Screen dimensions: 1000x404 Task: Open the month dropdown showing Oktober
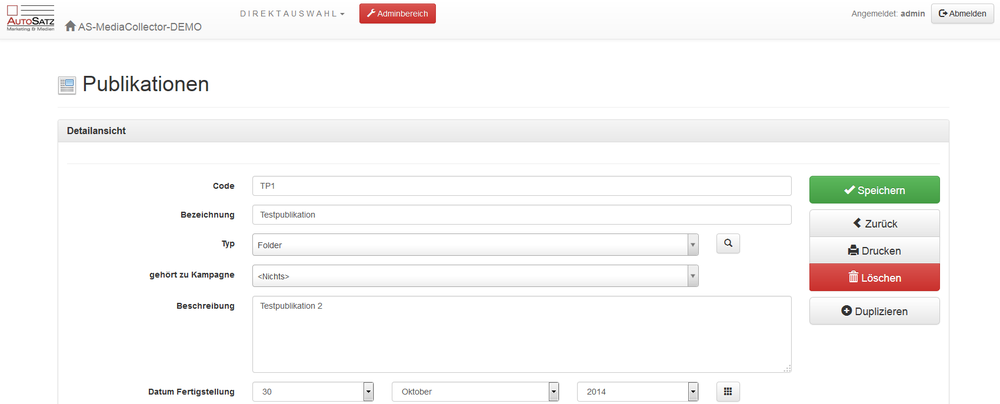click(x=475, y=392)
